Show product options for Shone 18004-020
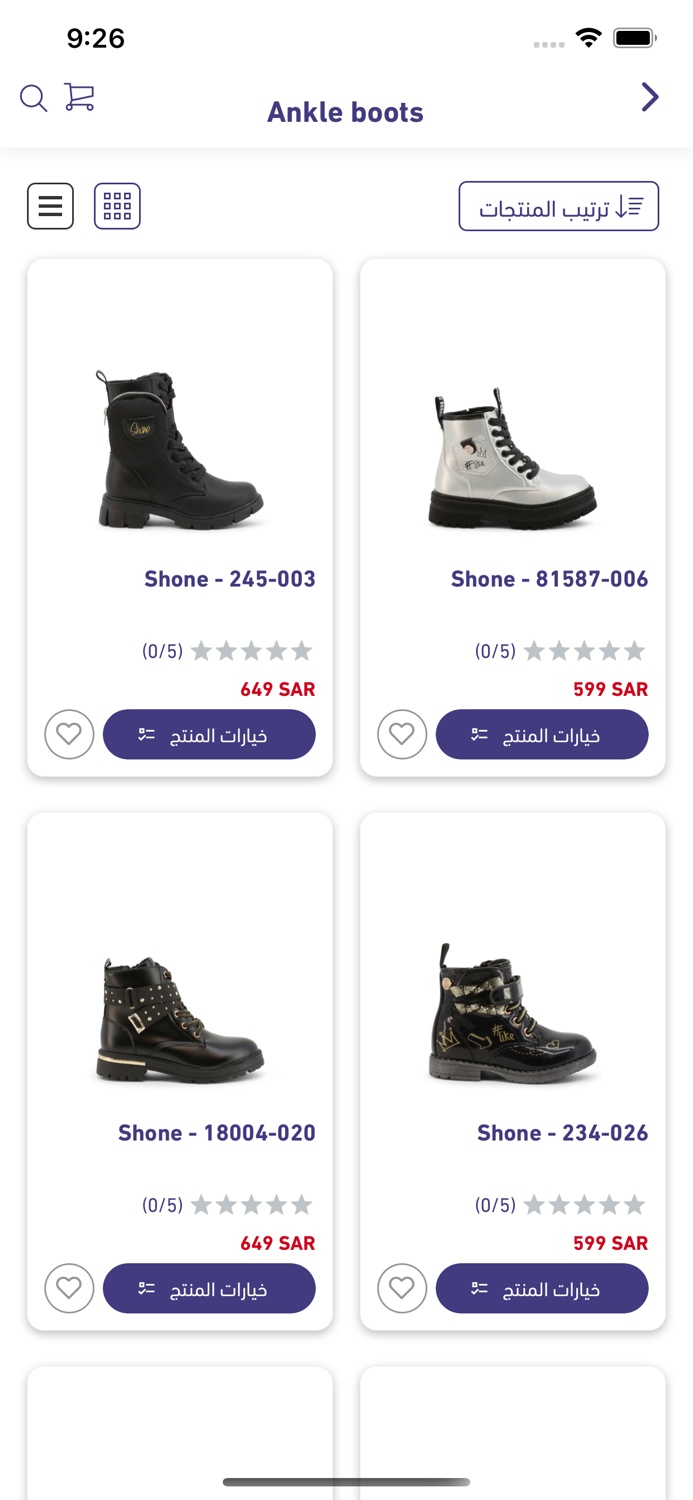693x1500 pixels. [209, 1288]
